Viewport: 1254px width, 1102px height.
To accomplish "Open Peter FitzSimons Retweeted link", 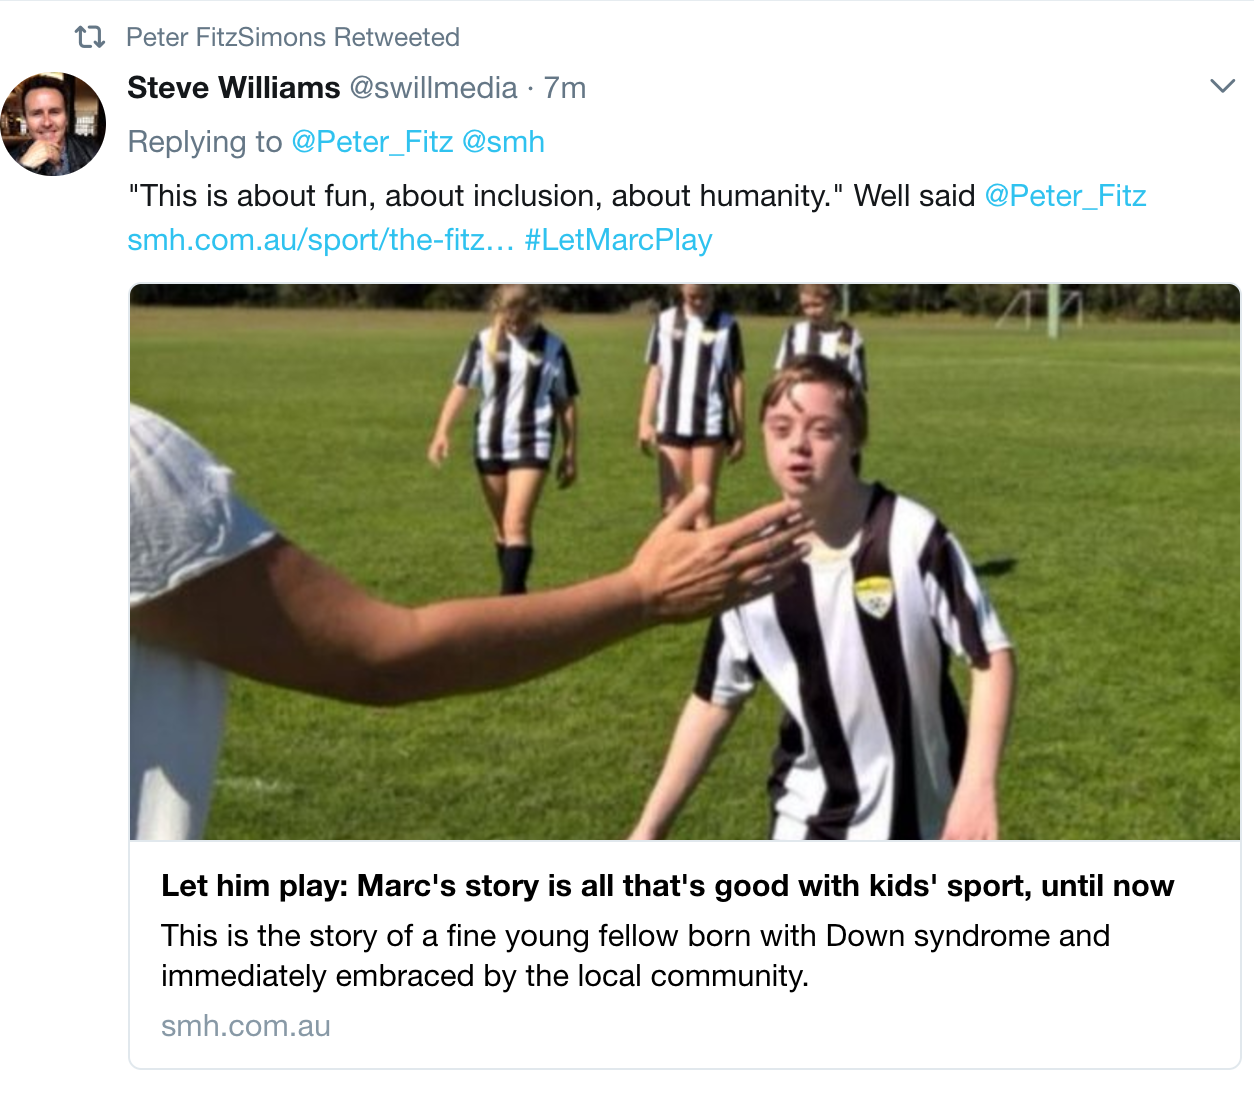I will pos(292,37).
